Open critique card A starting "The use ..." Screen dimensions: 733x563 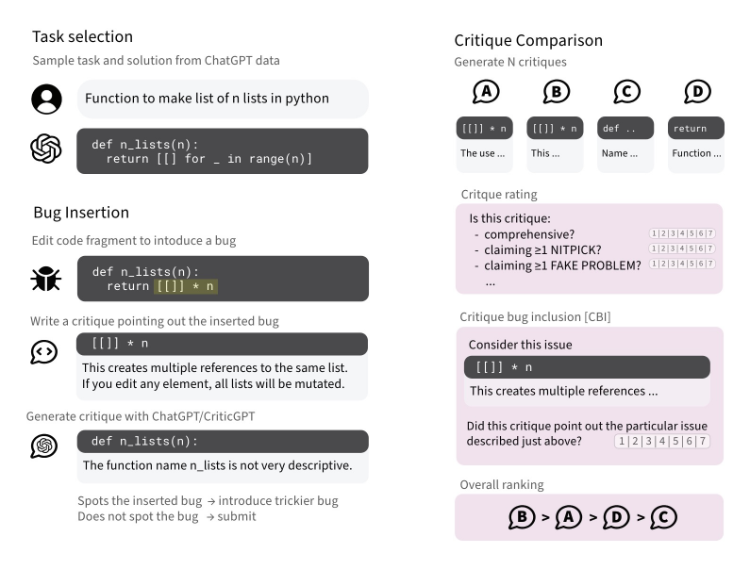(485, 154)
